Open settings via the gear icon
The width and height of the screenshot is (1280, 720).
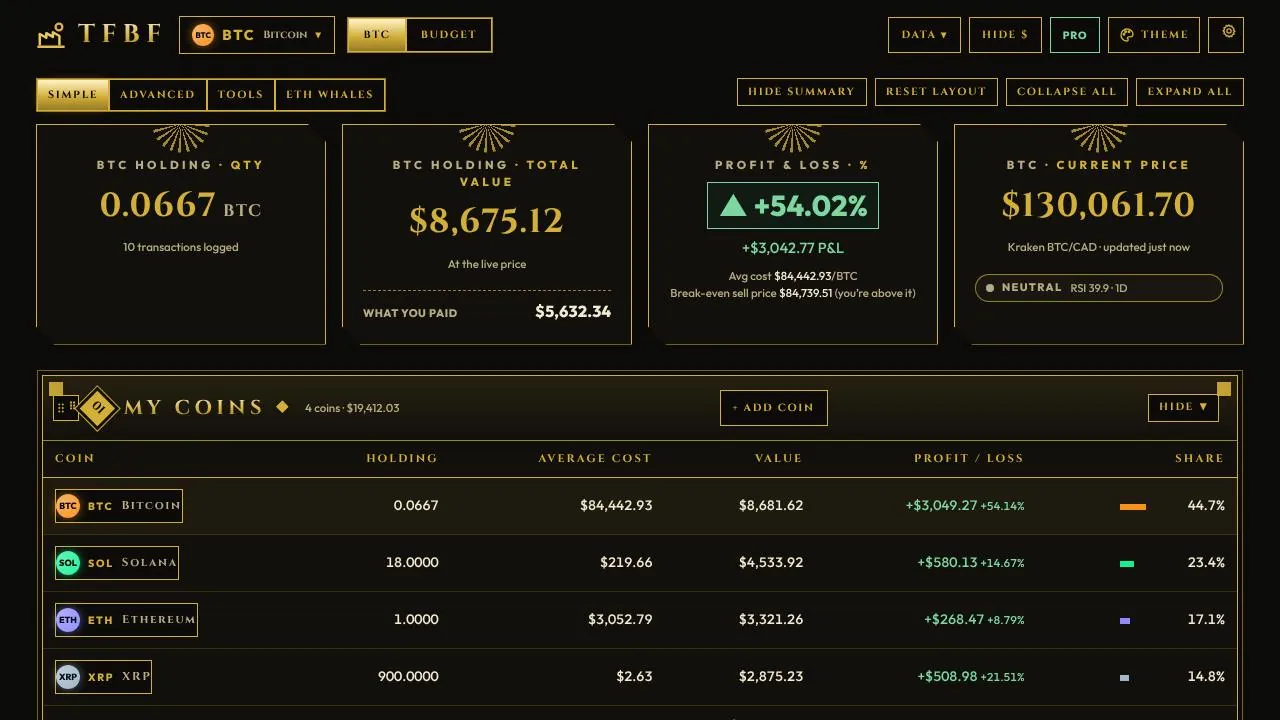point(1226,34)
